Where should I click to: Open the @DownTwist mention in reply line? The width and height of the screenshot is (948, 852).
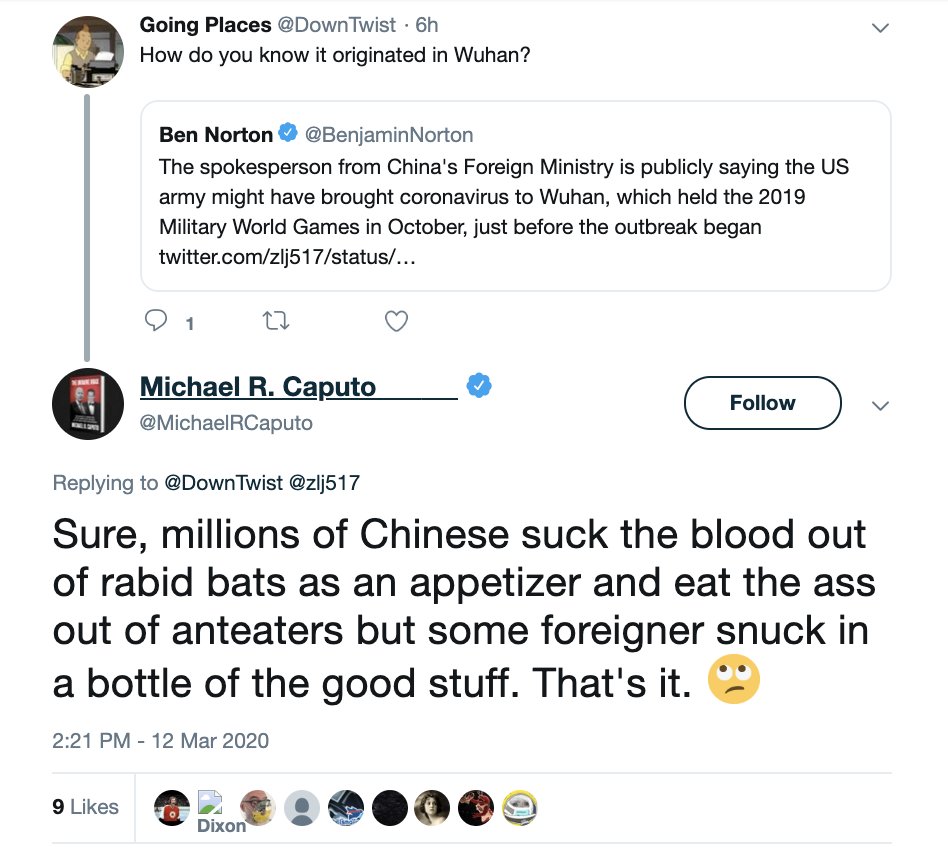[x=223, y=483]
